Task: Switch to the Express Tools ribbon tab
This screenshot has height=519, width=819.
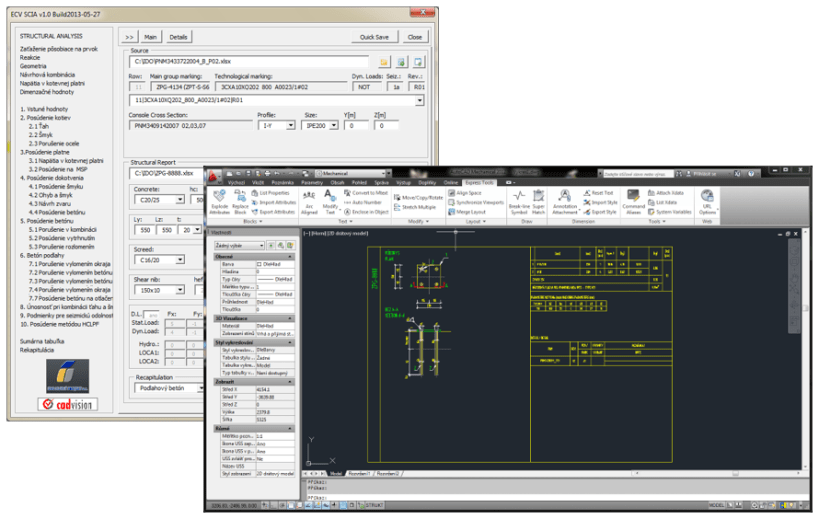Action: (x=481, y=183)
